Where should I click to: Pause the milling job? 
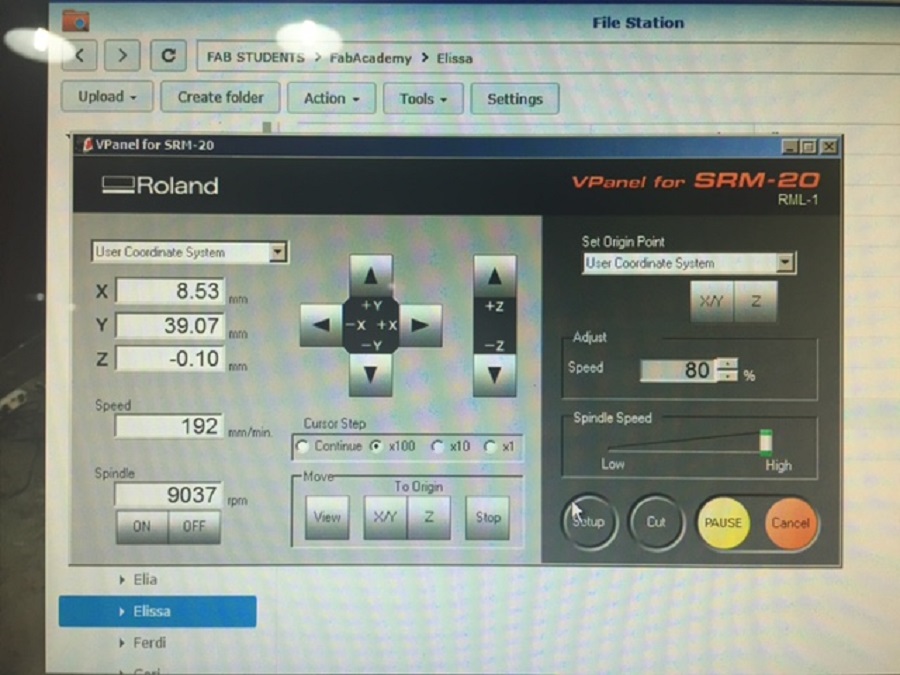(723, 523)
